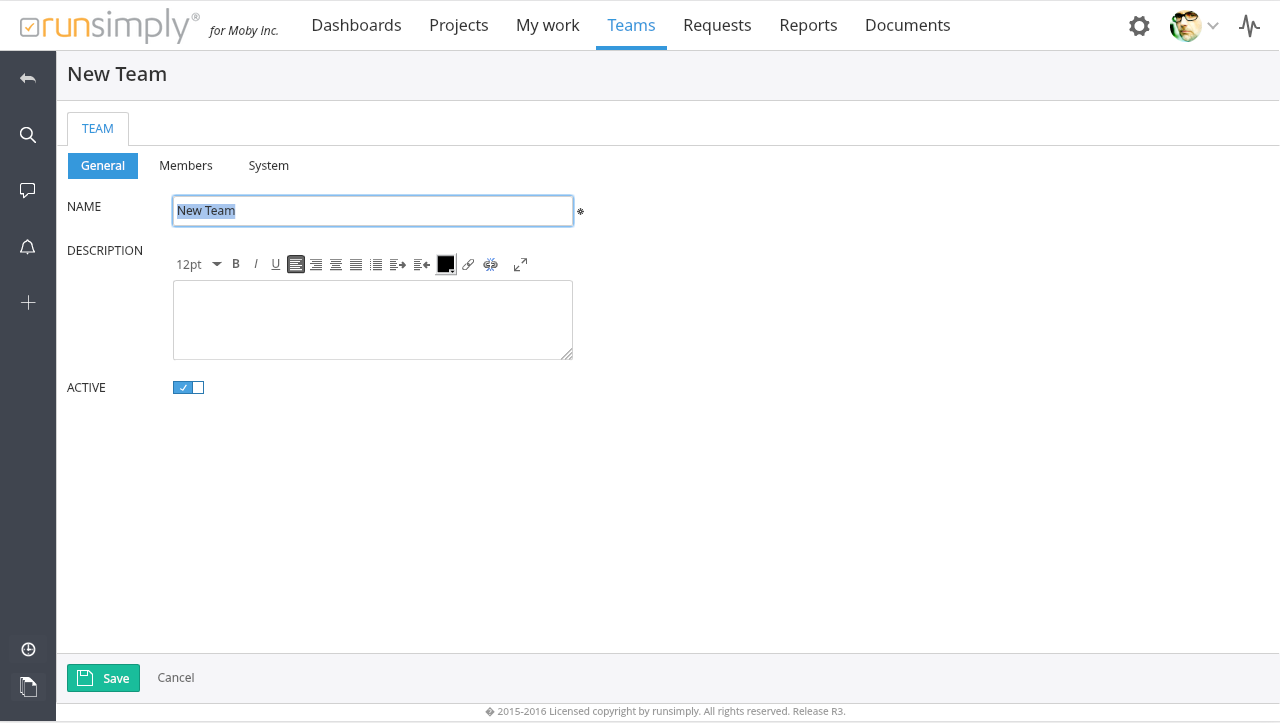Open the Projects menu

458,25
